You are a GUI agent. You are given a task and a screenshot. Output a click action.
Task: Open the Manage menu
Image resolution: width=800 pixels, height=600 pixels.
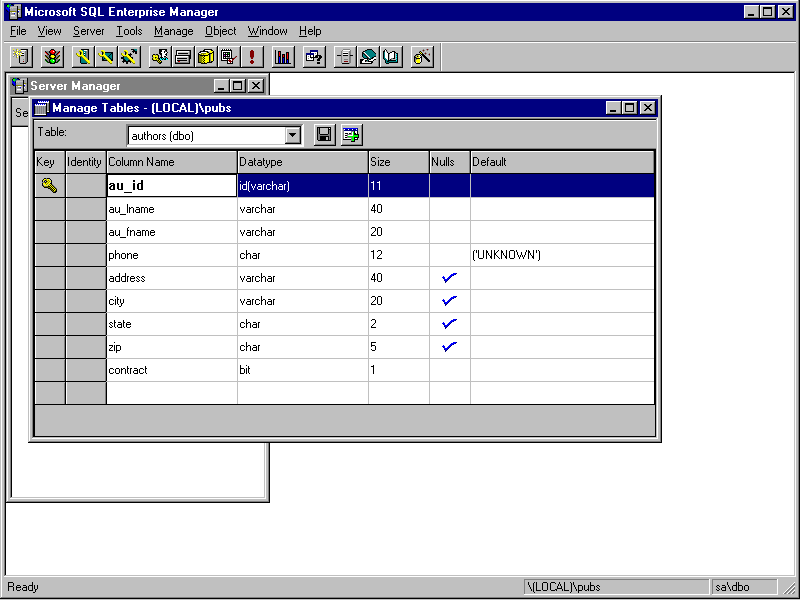pos(172,31)
